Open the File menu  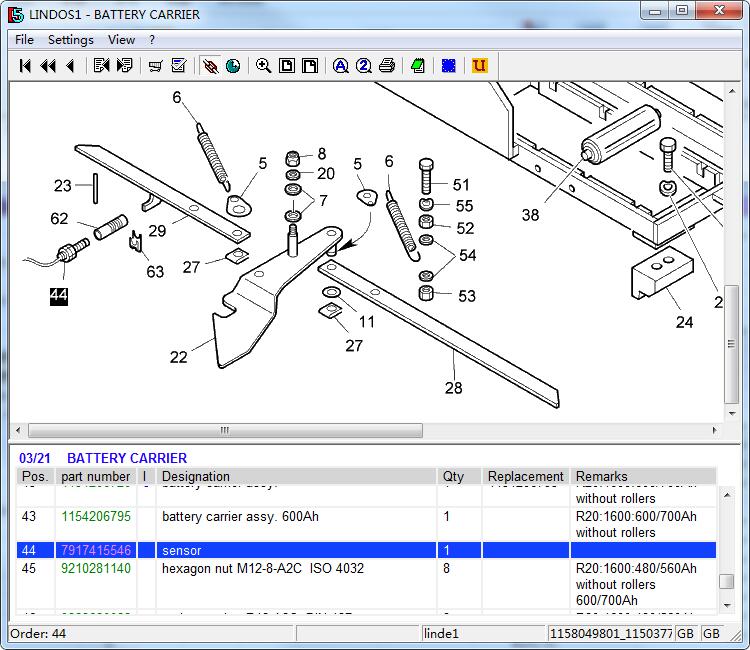24,40
